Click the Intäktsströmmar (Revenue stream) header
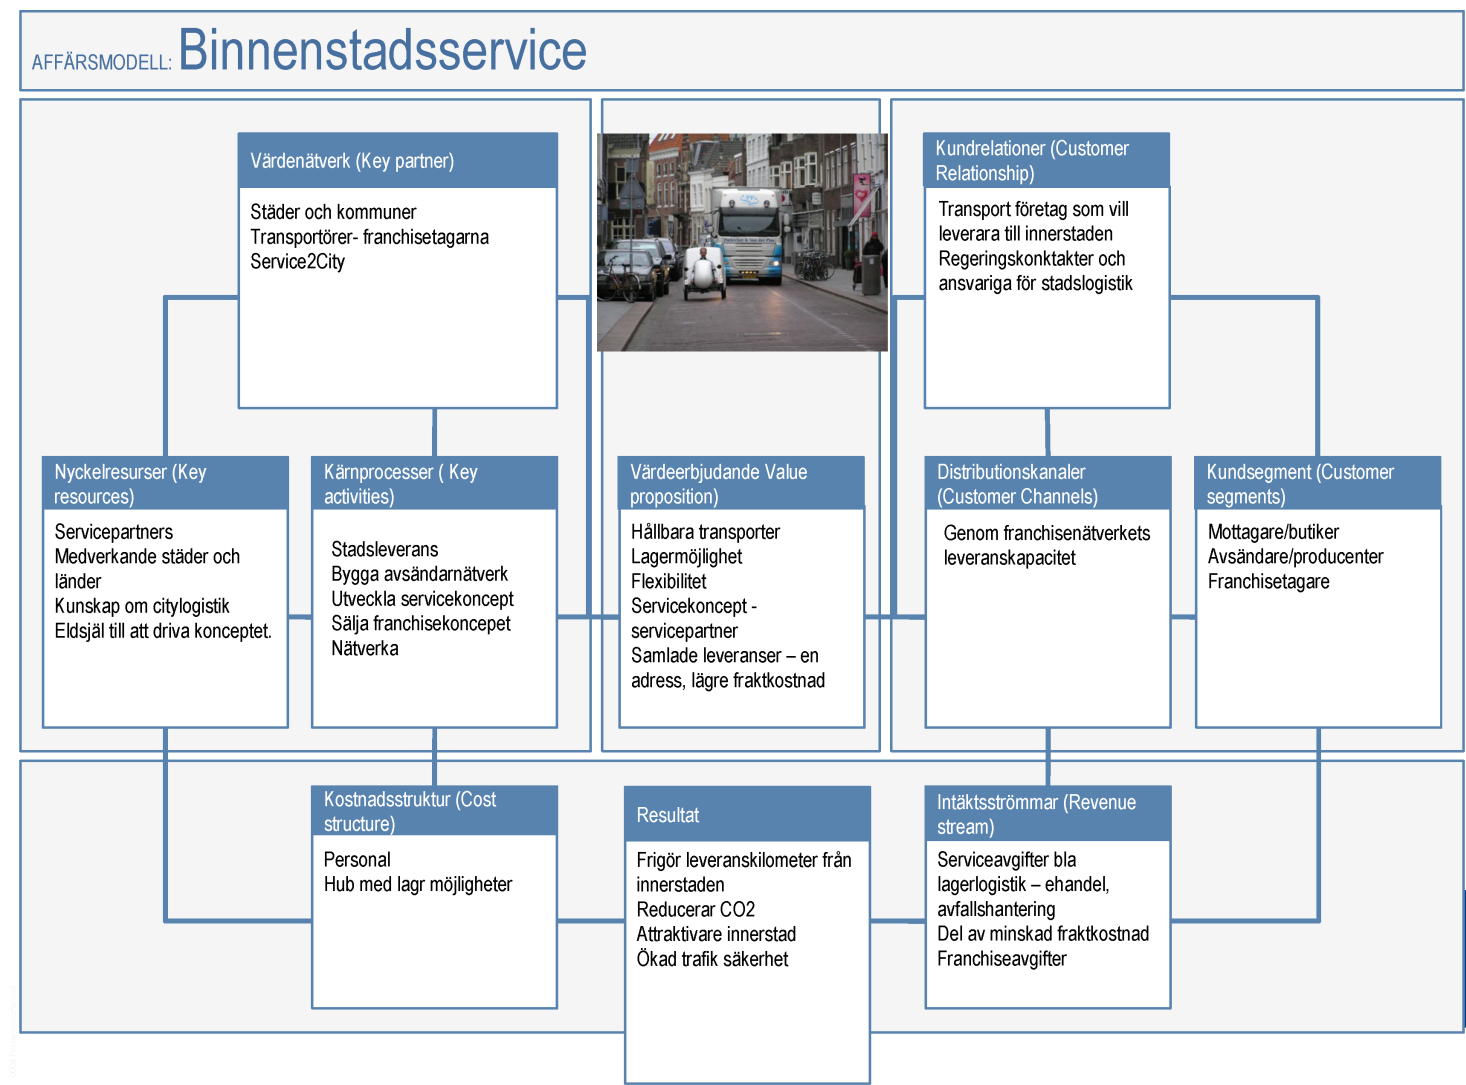 (1047, 814)
